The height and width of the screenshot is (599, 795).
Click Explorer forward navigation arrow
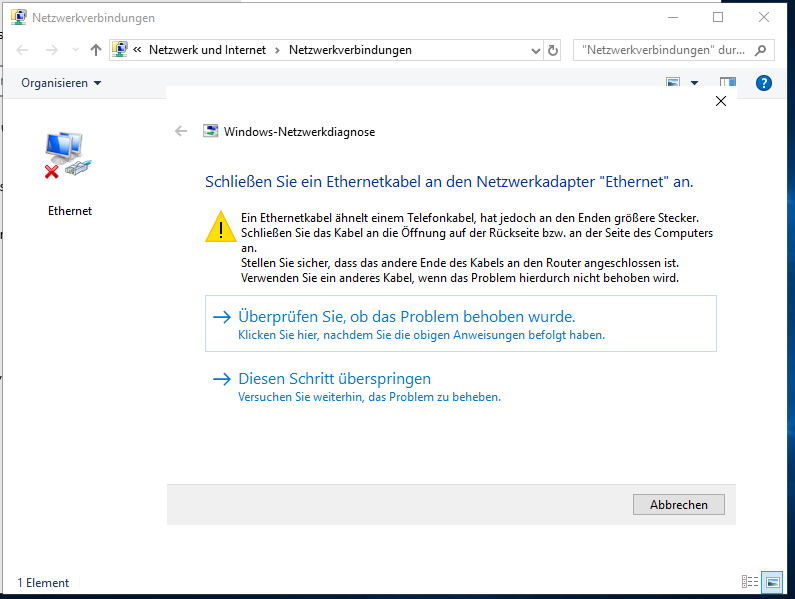[x=52, y=50]
